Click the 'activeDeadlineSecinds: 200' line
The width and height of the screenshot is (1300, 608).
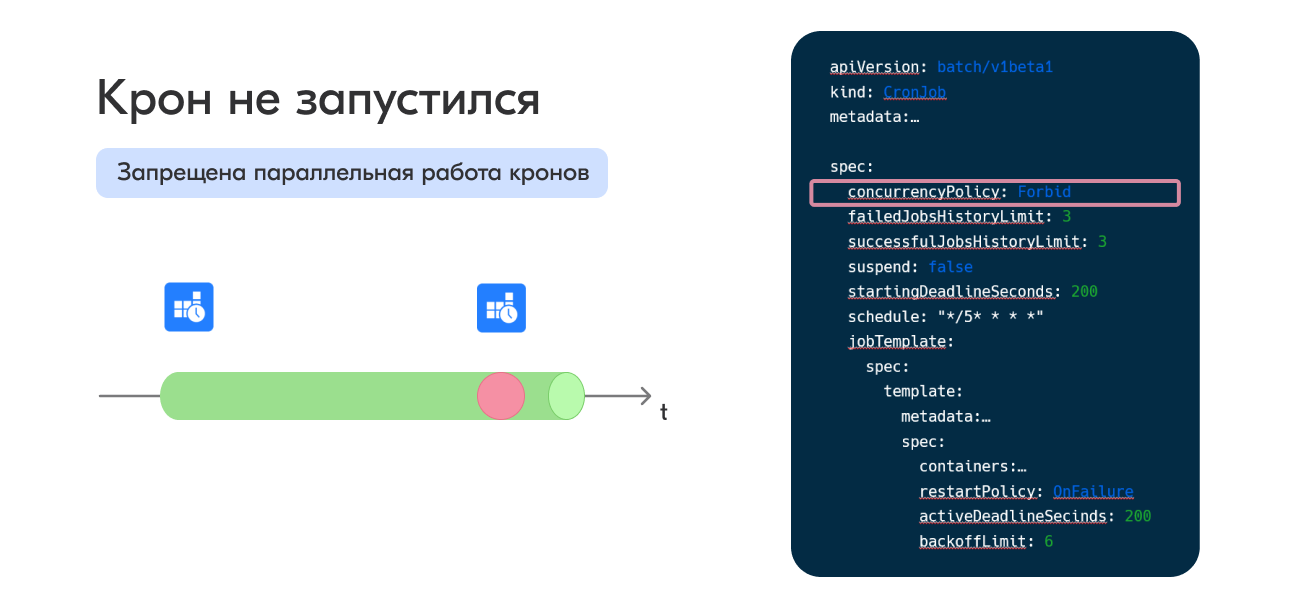1035,517
